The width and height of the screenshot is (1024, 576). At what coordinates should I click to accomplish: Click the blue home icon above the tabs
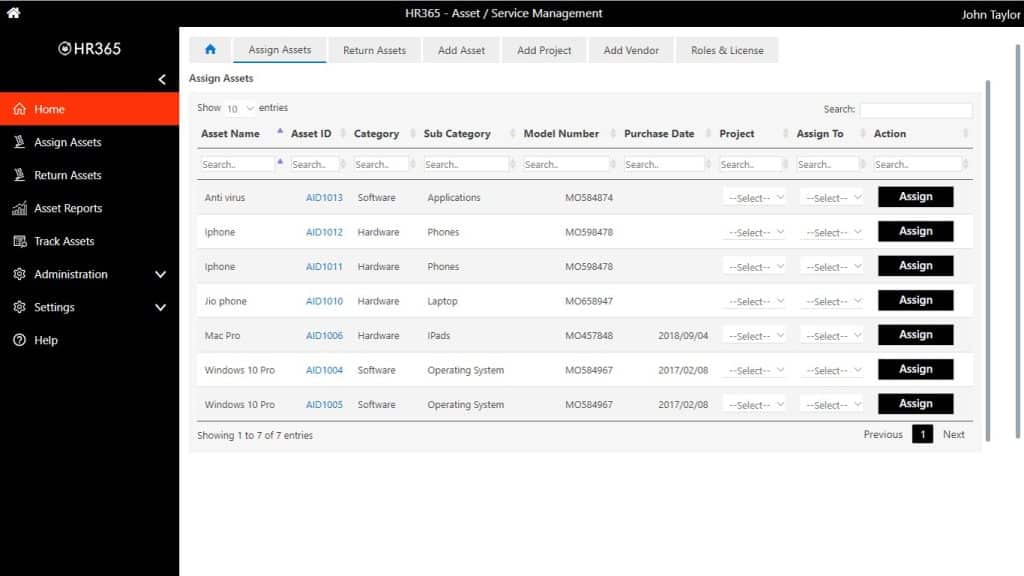click(x=210, y=48)
